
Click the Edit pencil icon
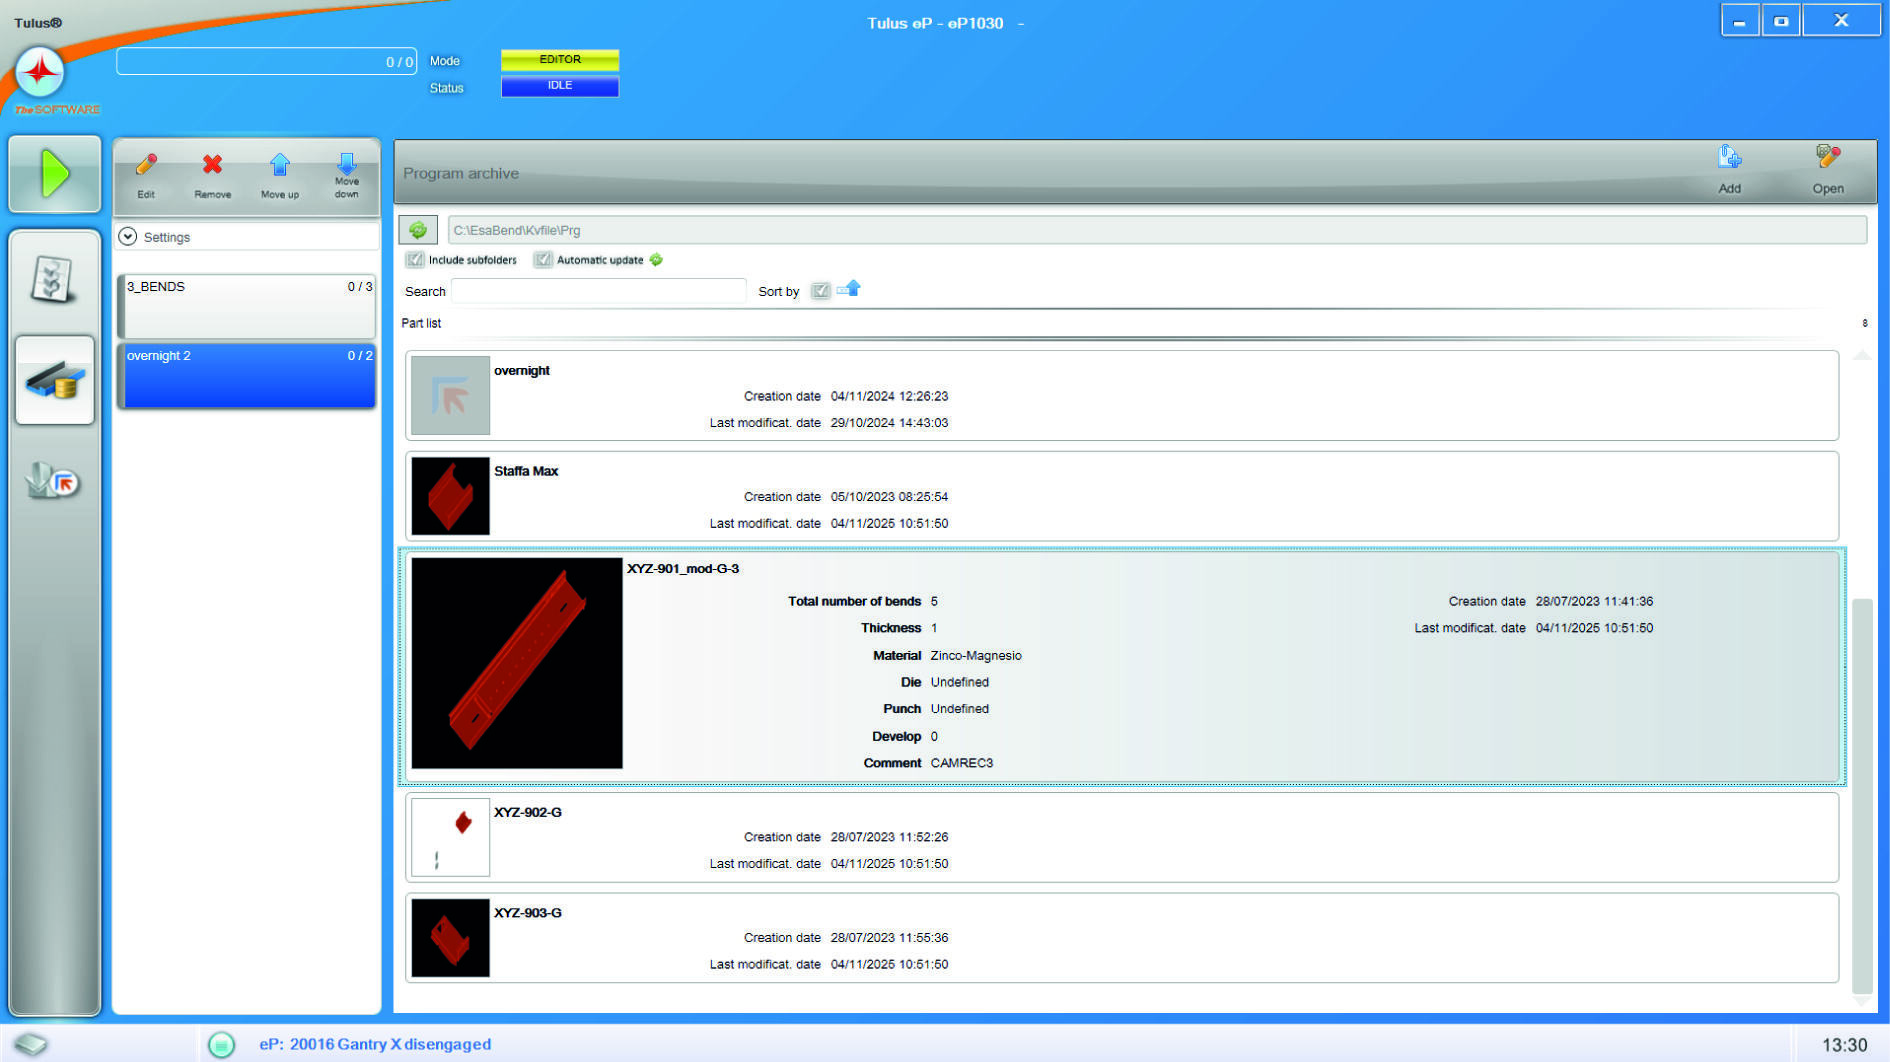click(146, 167)
